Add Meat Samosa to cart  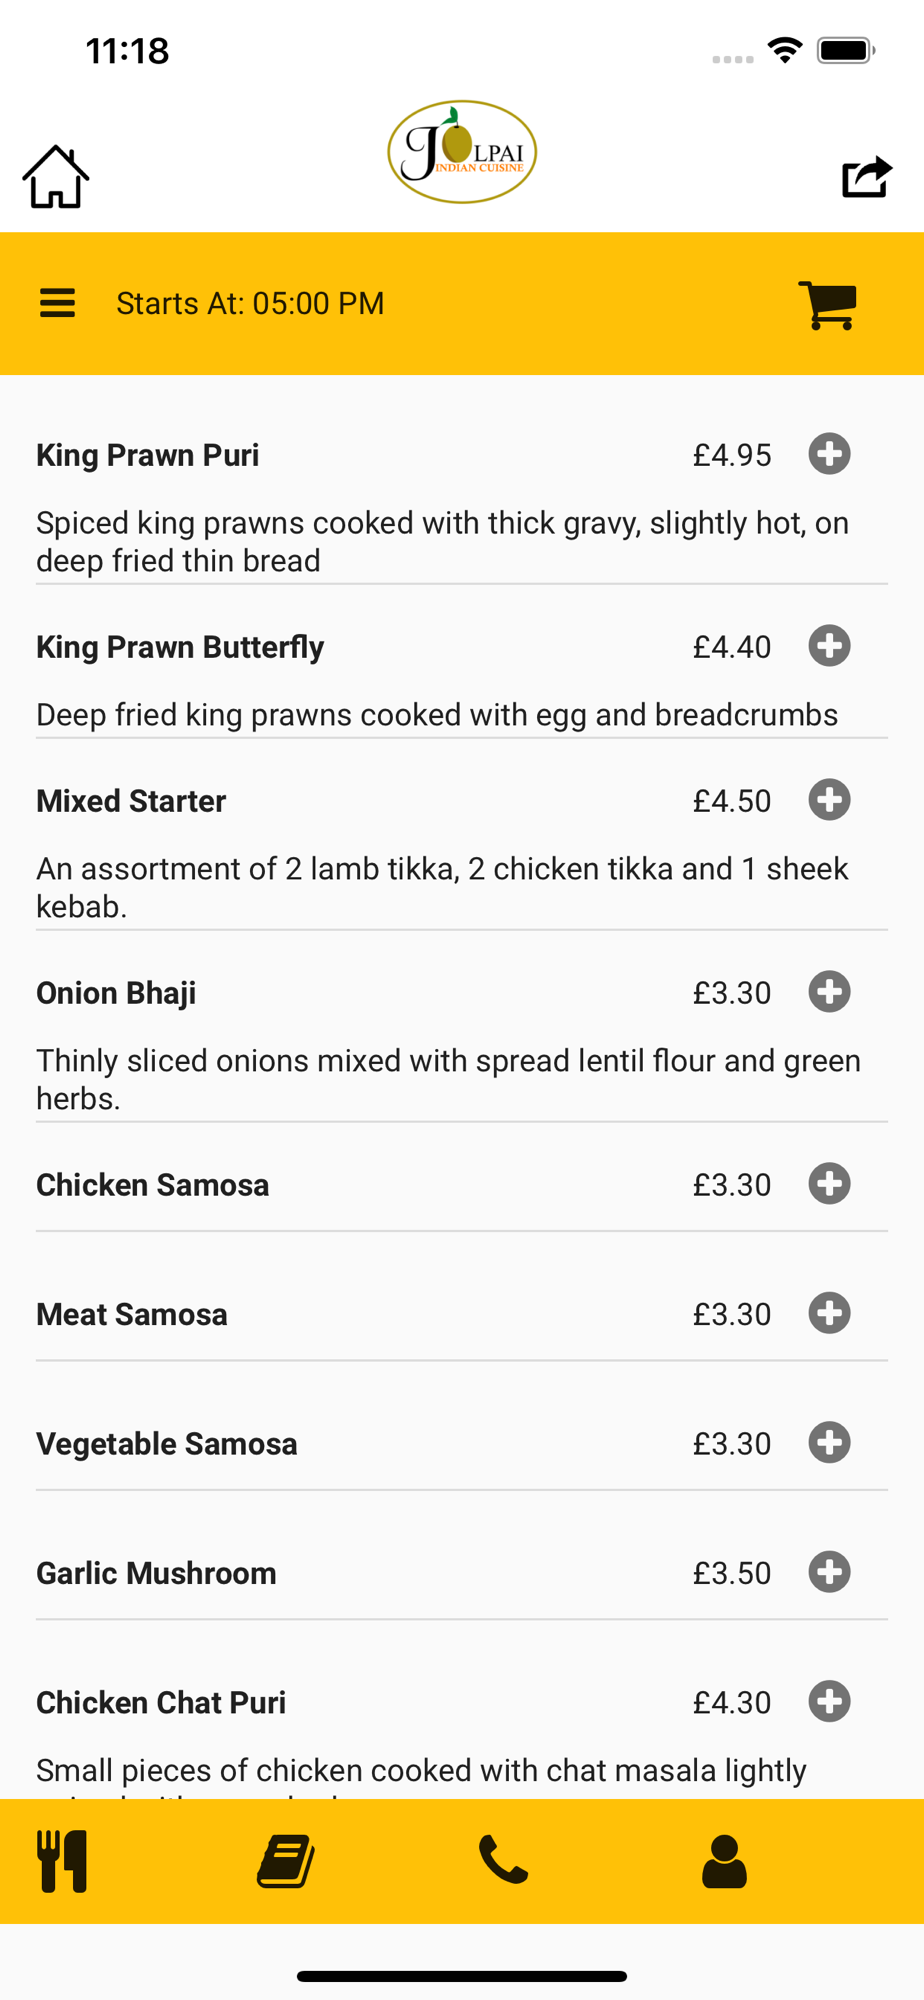click(829, 1313)
